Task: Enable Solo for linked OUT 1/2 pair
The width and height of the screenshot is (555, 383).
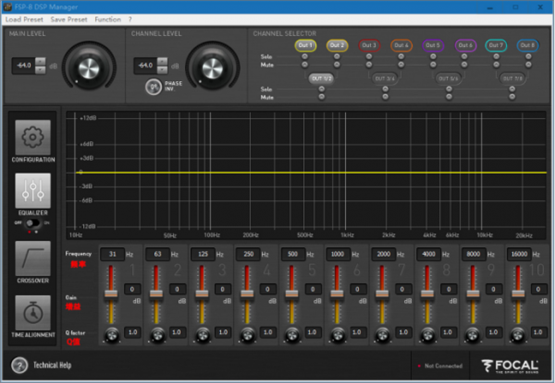Action: [321, 89]
